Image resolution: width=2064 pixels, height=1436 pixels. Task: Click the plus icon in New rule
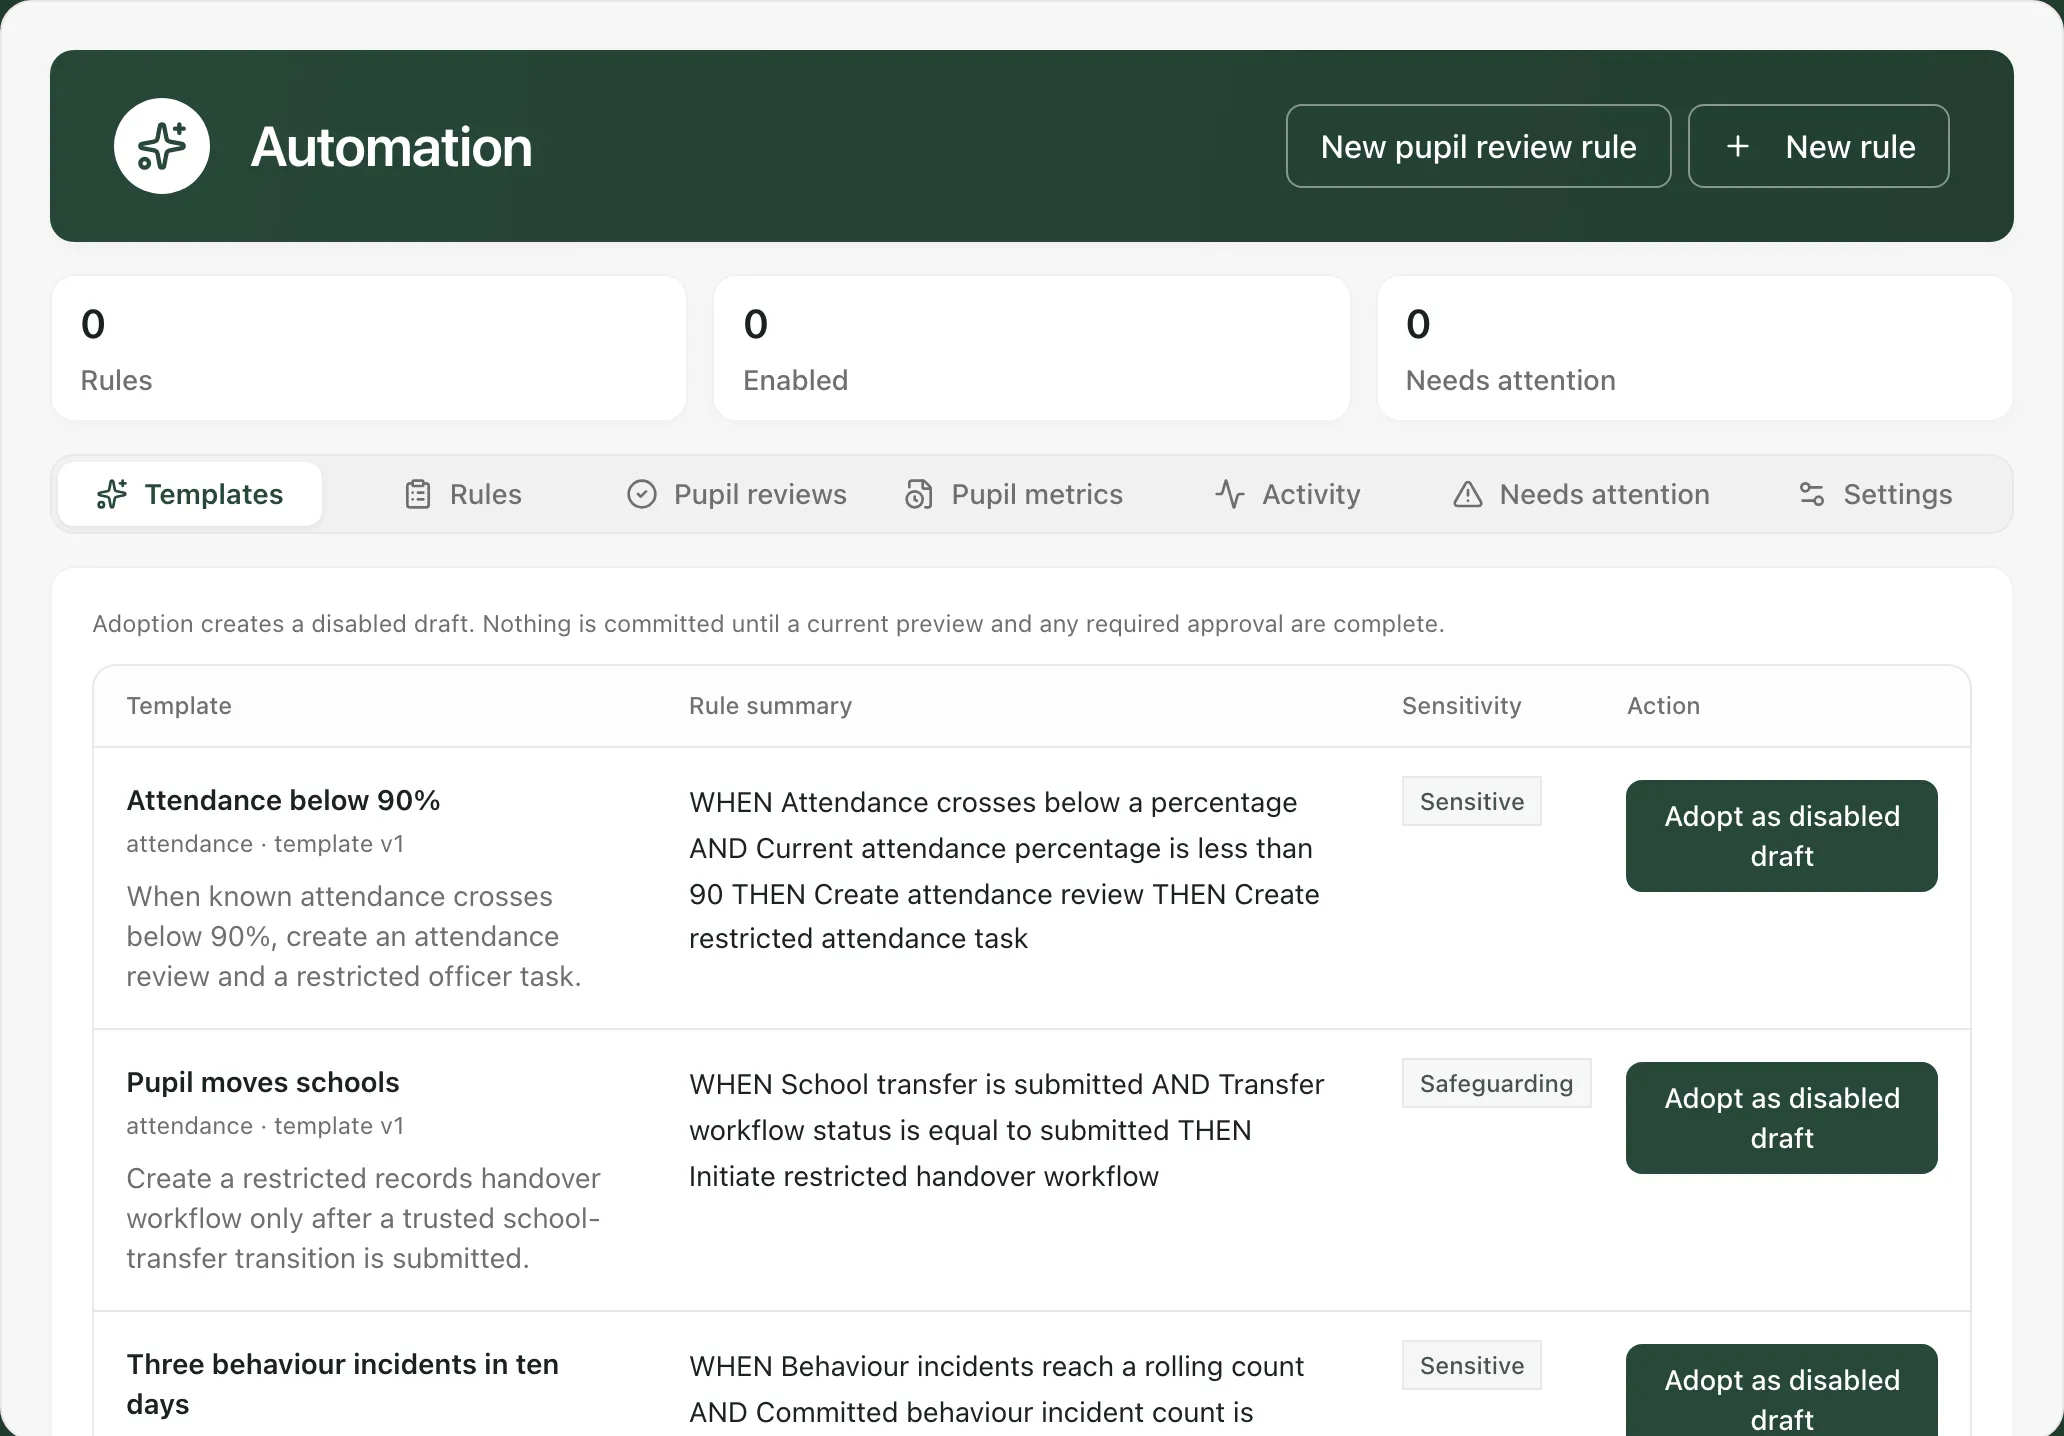click(1738, 146)
